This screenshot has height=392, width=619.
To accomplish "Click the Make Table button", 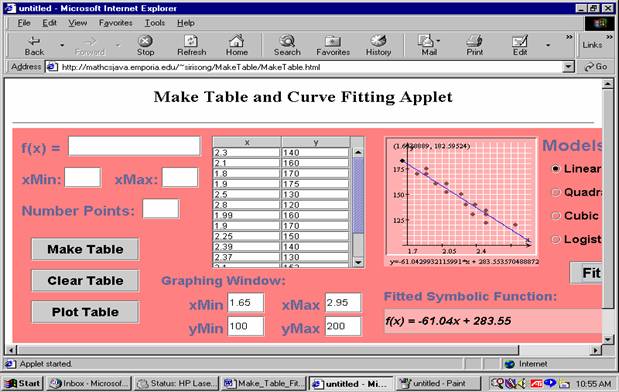I will pos(85,249).
